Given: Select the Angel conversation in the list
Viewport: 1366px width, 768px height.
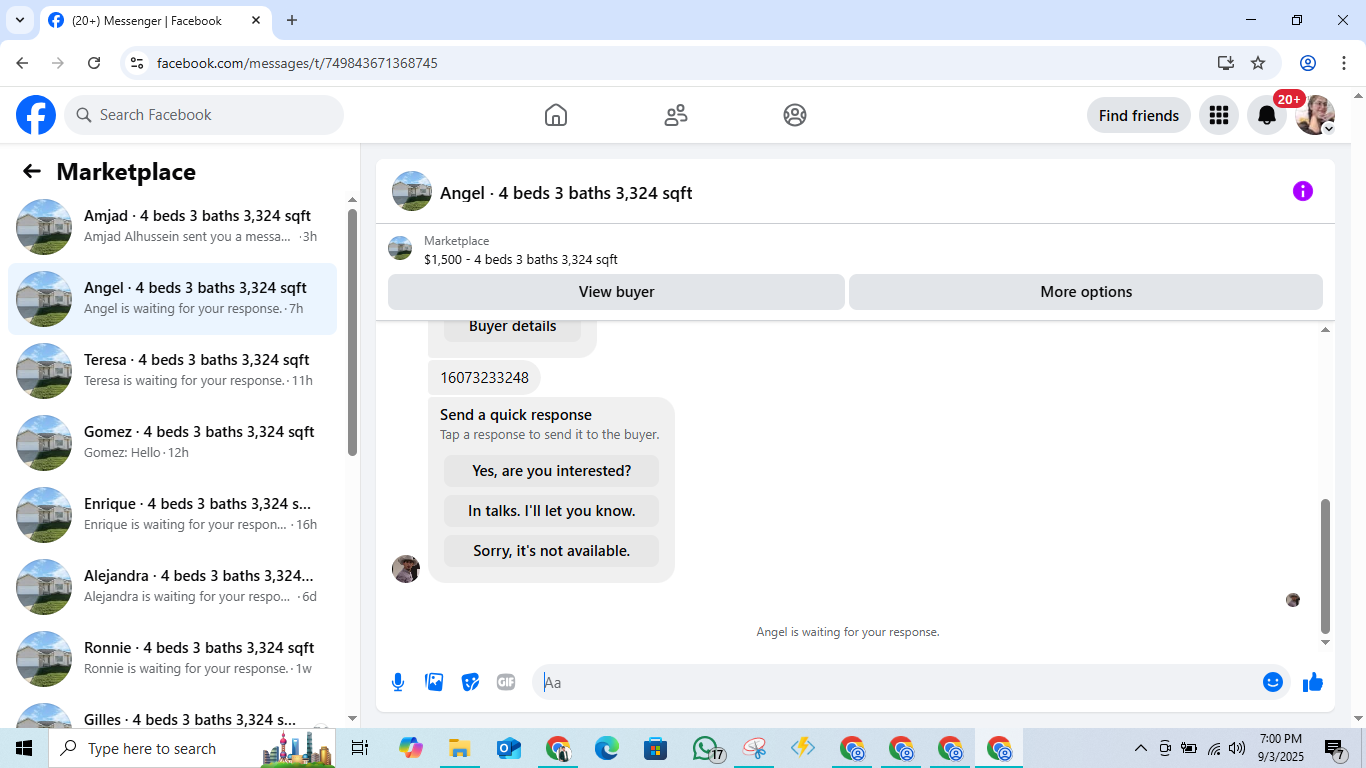Looking at the screenshot, I should pyautogui.click(x=172, y=299).
